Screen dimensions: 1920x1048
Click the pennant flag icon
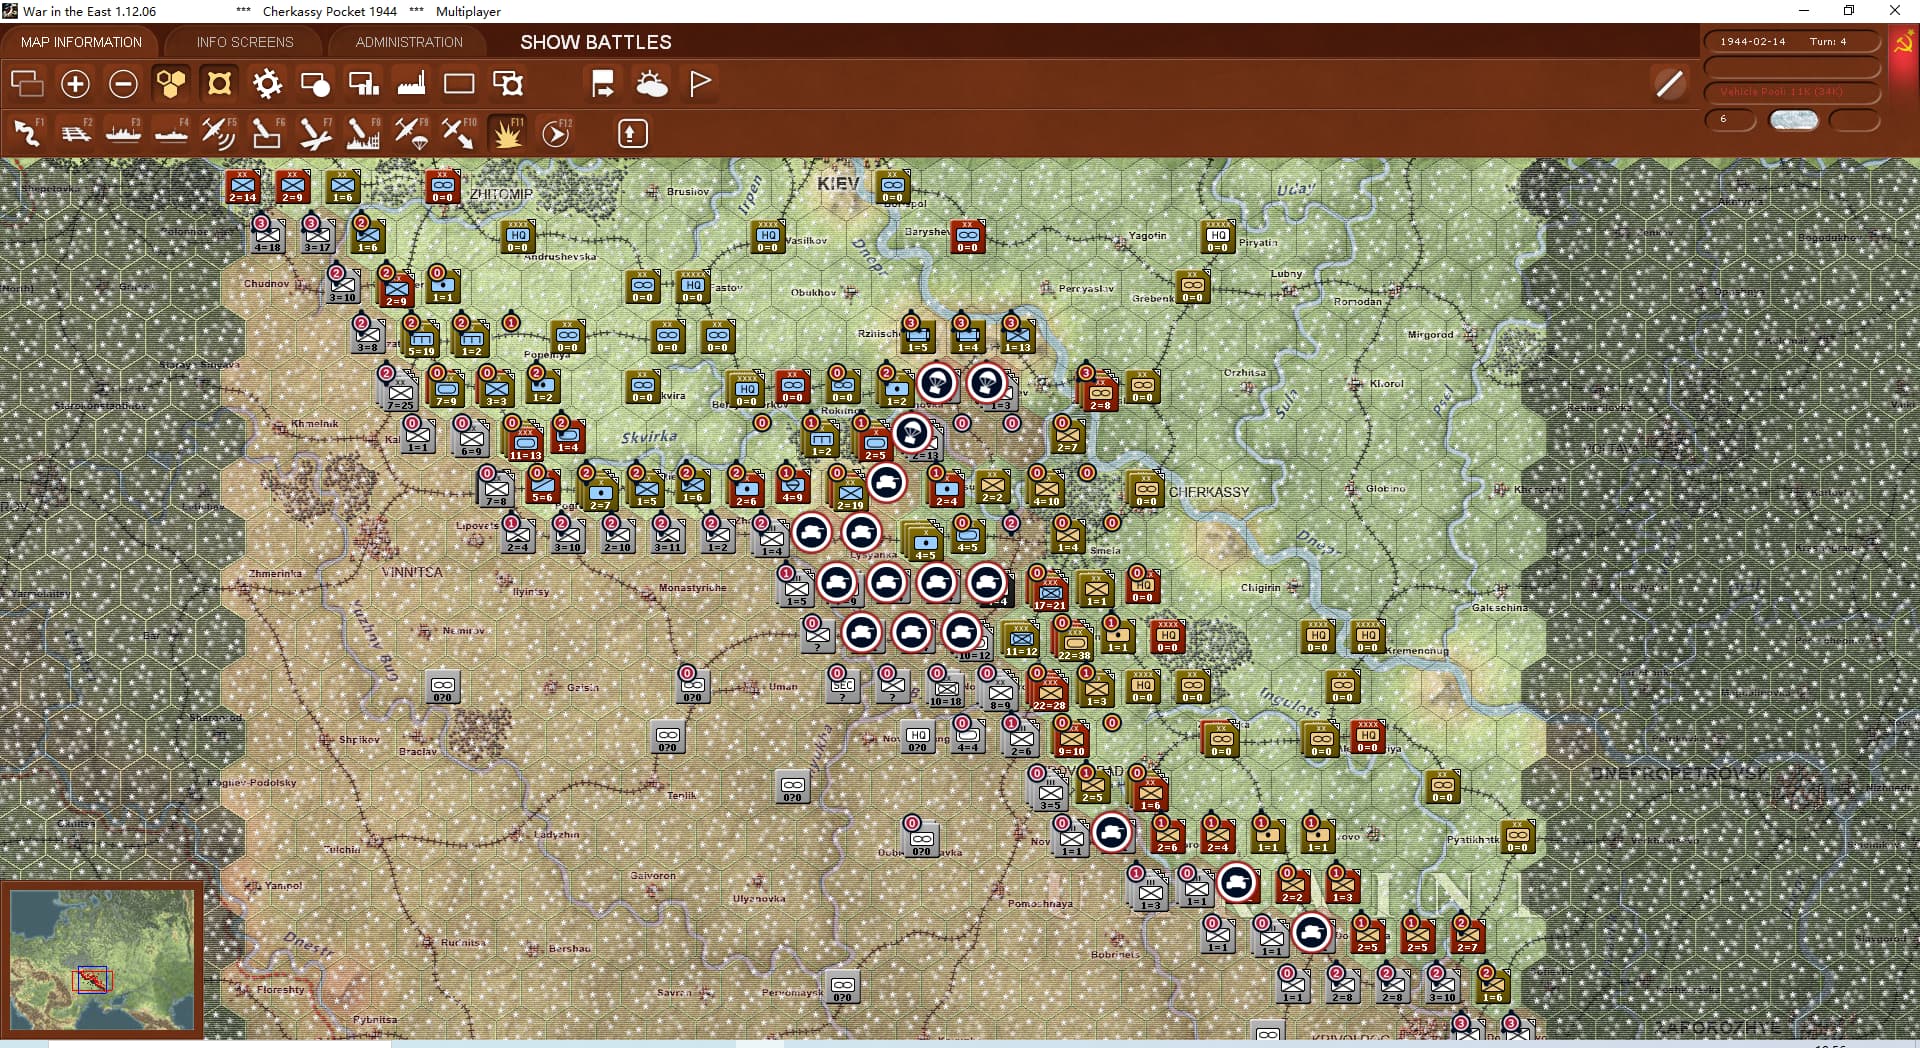point(700,84)
